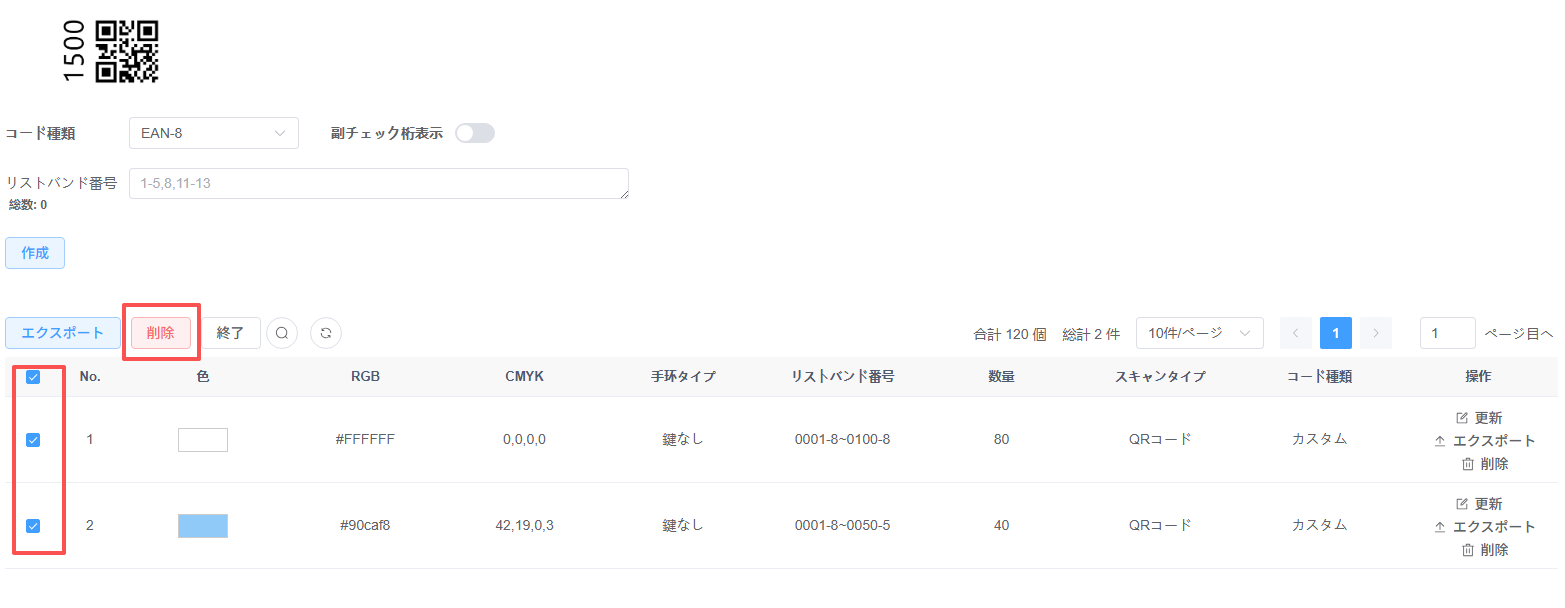The height and width of the screenshot is (608, 1565).
Task: Click the 作成 create button
Action: [35, 253]
